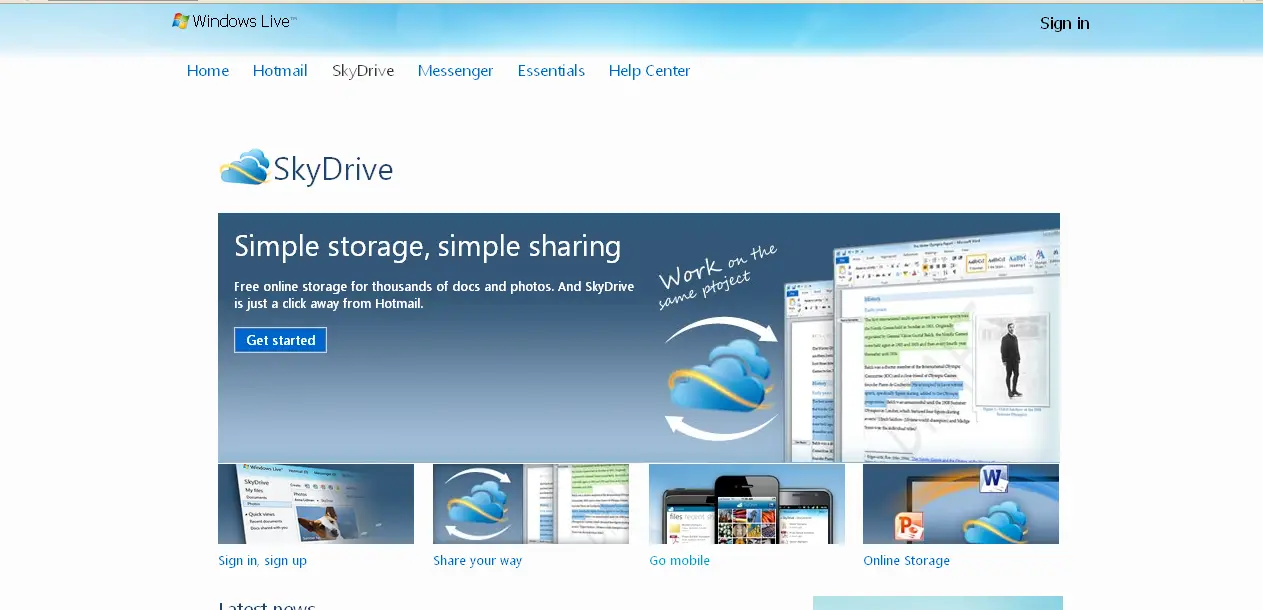The width and height of the screenshot is (1263, 610).
Task: Click the Windows Live flag logo
Action: (x=181, y=21)
